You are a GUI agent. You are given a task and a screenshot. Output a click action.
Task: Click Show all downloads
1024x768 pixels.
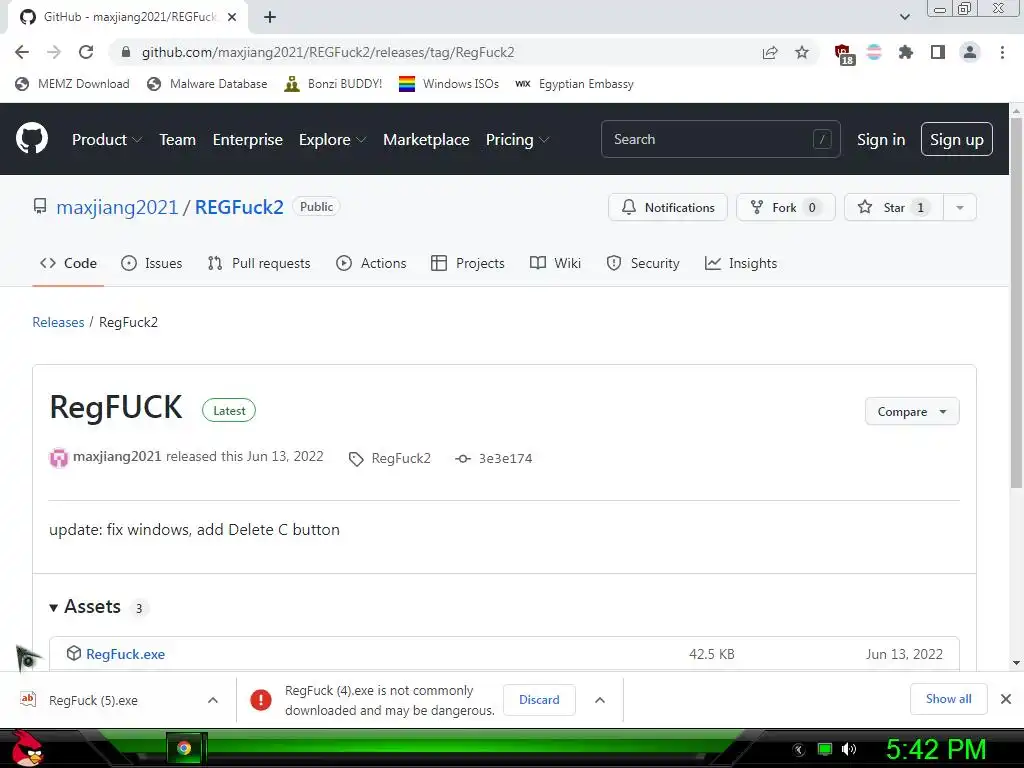click(x=948, y=699)
